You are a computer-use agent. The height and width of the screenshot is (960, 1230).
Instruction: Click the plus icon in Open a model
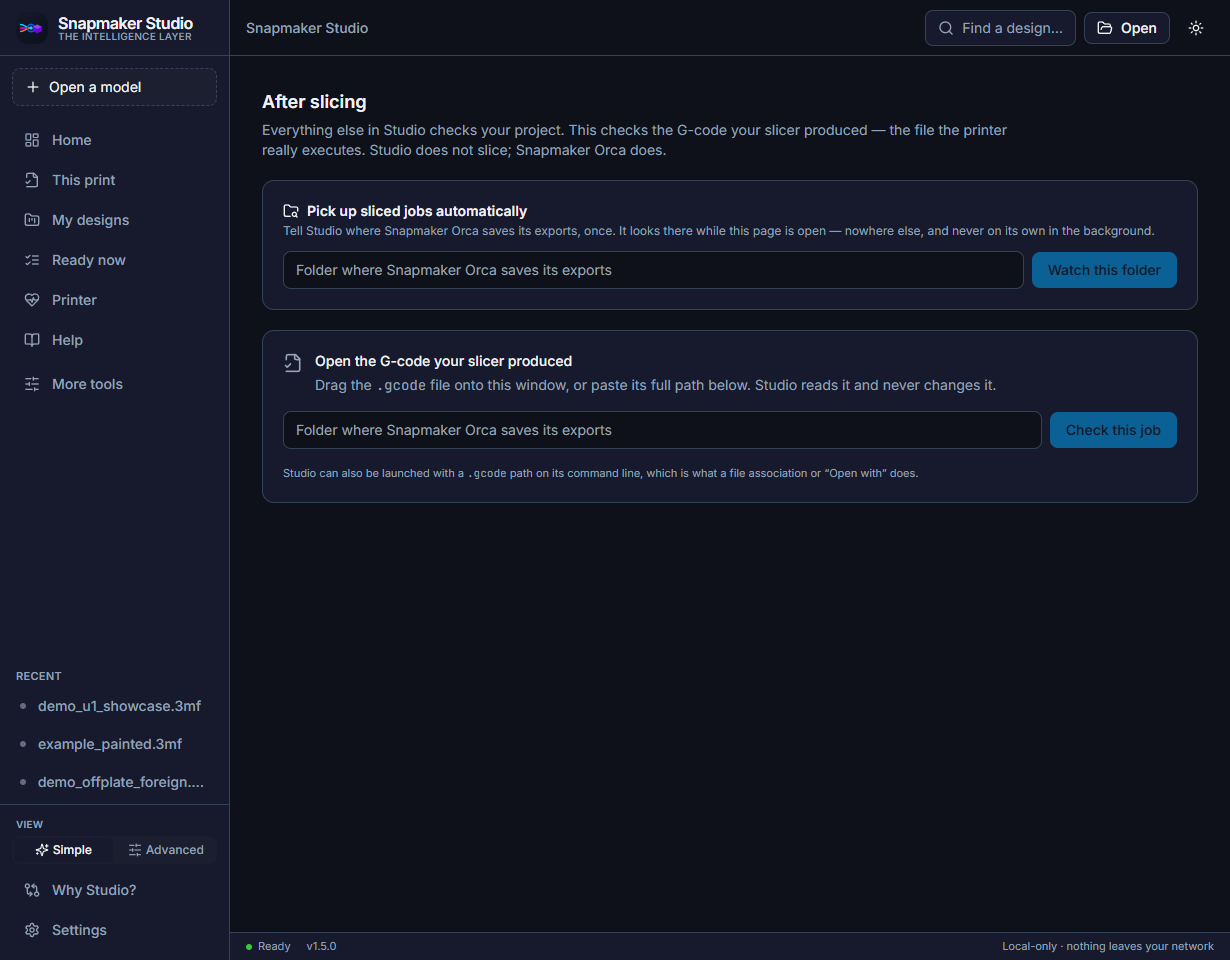coord(33,87)
